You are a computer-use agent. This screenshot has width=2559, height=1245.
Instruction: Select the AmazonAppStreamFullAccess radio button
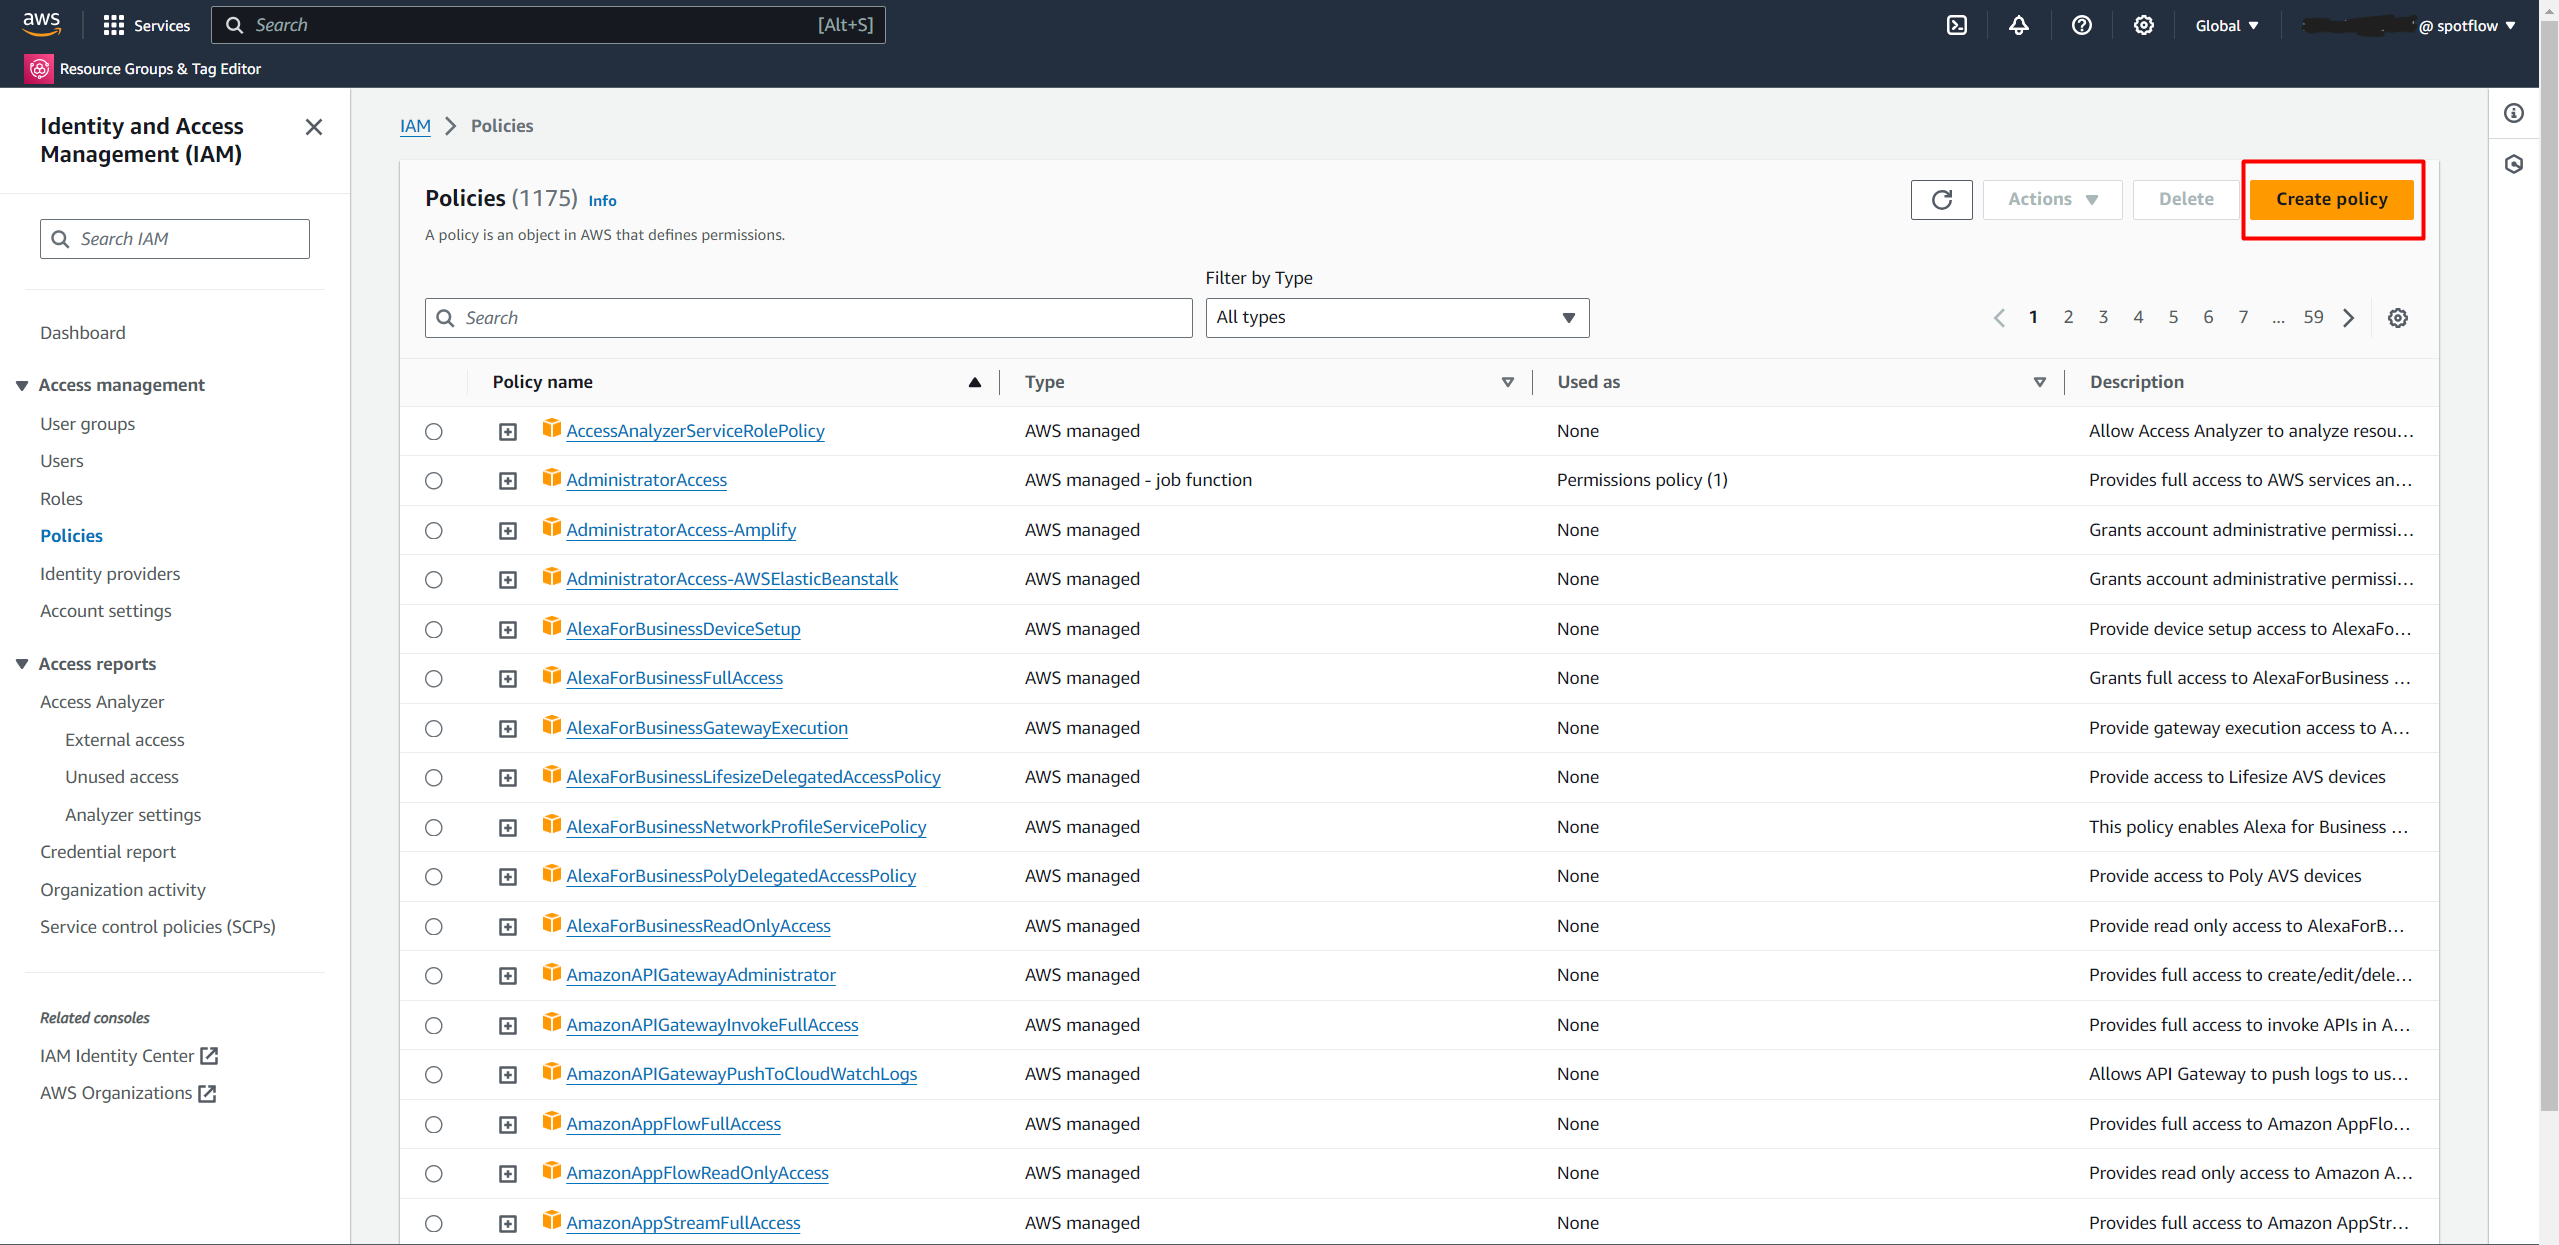[434, 1224]
